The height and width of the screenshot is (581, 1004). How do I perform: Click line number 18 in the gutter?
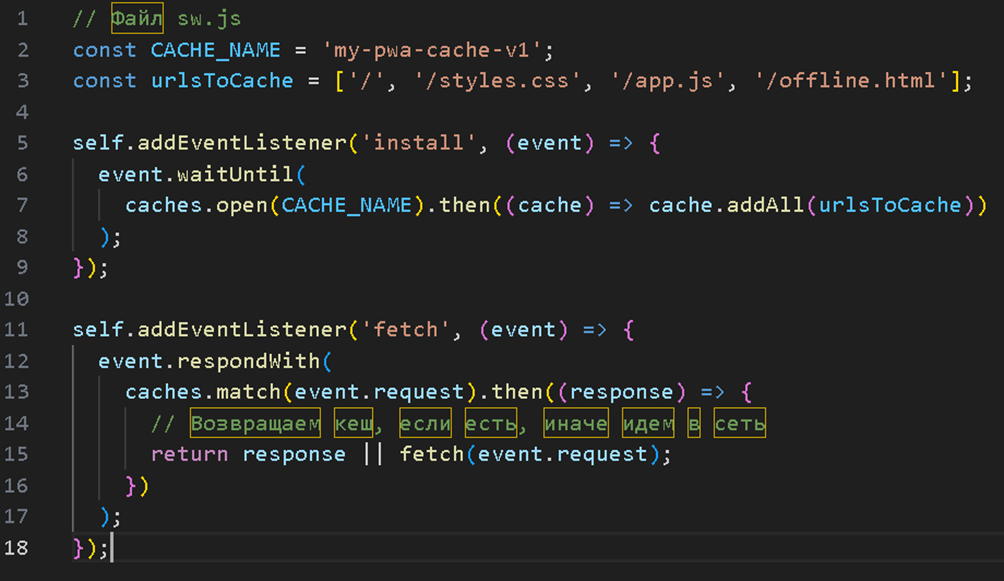[x=17, y=547]
